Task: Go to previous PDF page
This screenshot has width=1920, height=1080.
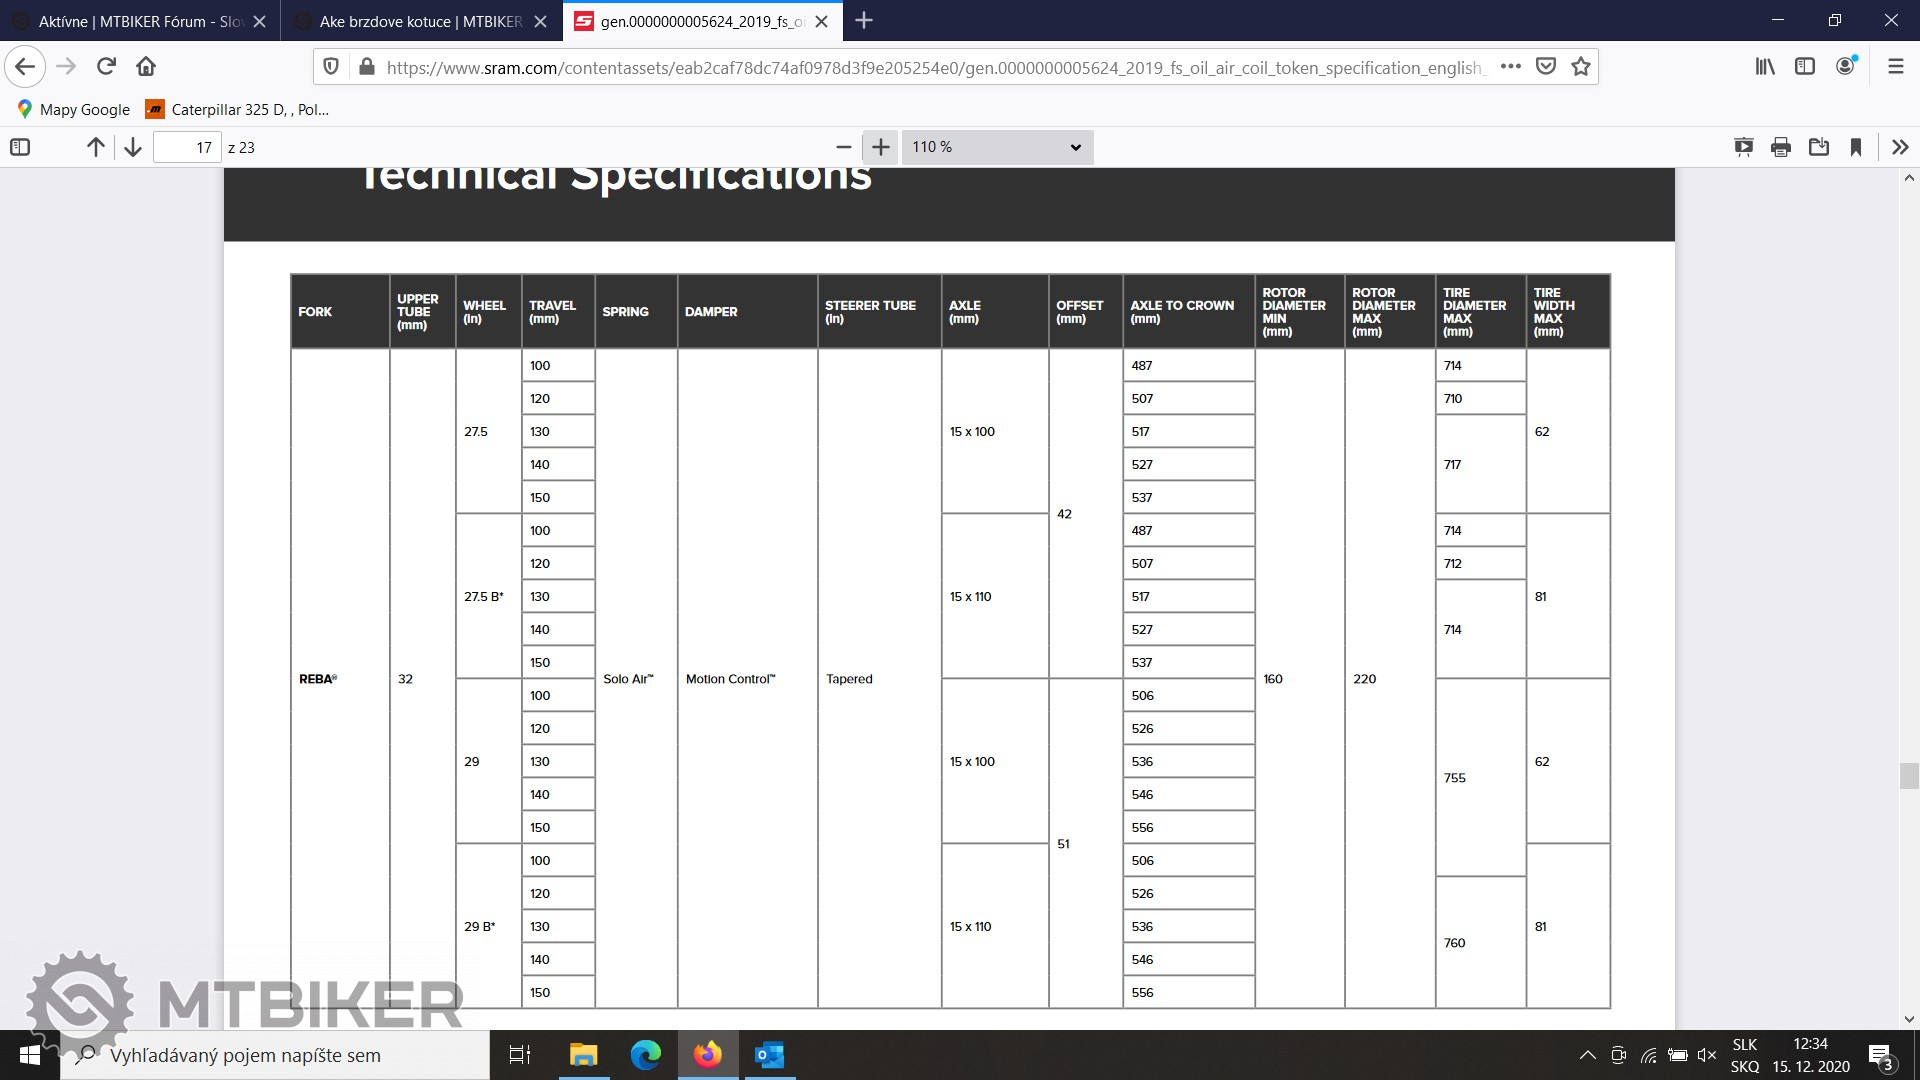Action: [96, 147]
